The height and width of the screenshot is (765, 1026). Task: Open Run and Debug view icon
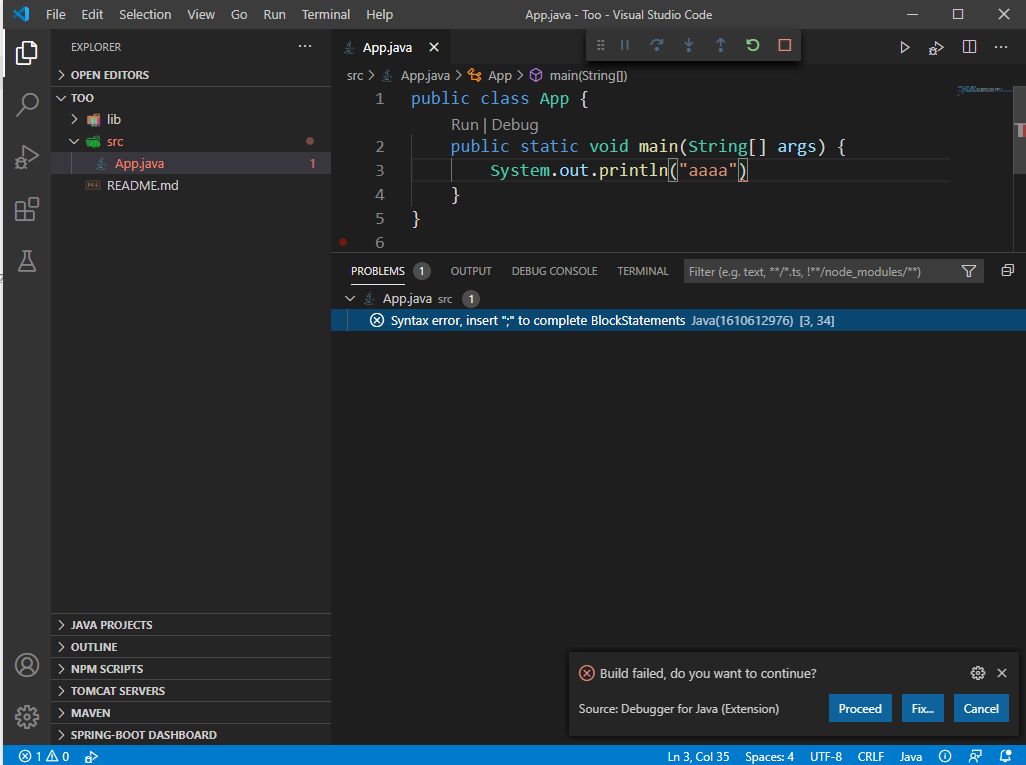pos(27,157)
